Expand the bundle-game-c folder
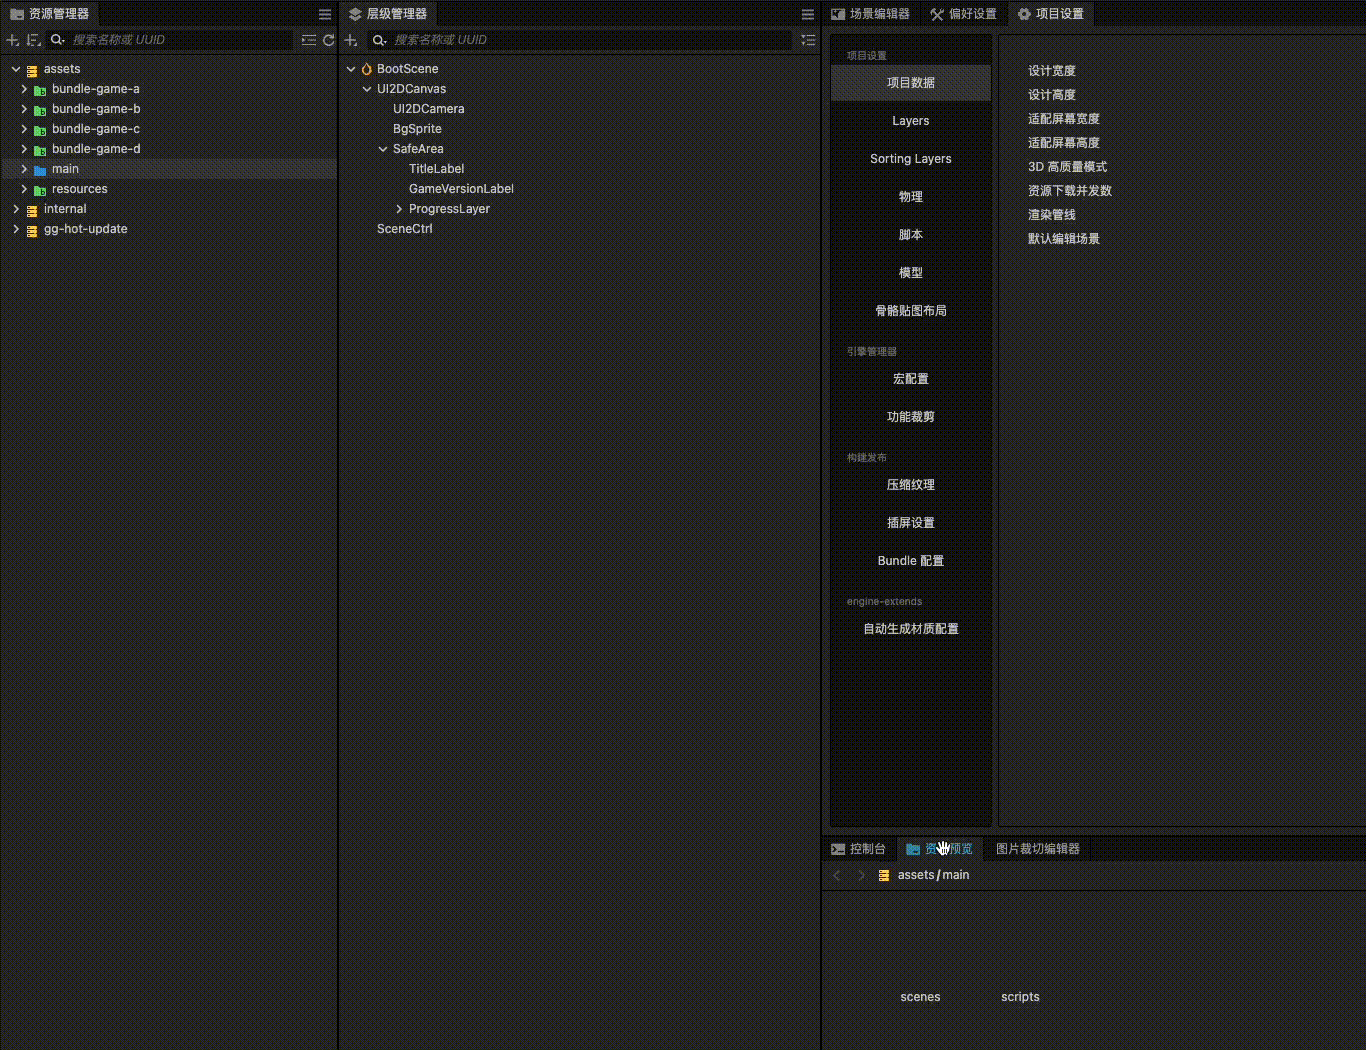 coord(24,129)
